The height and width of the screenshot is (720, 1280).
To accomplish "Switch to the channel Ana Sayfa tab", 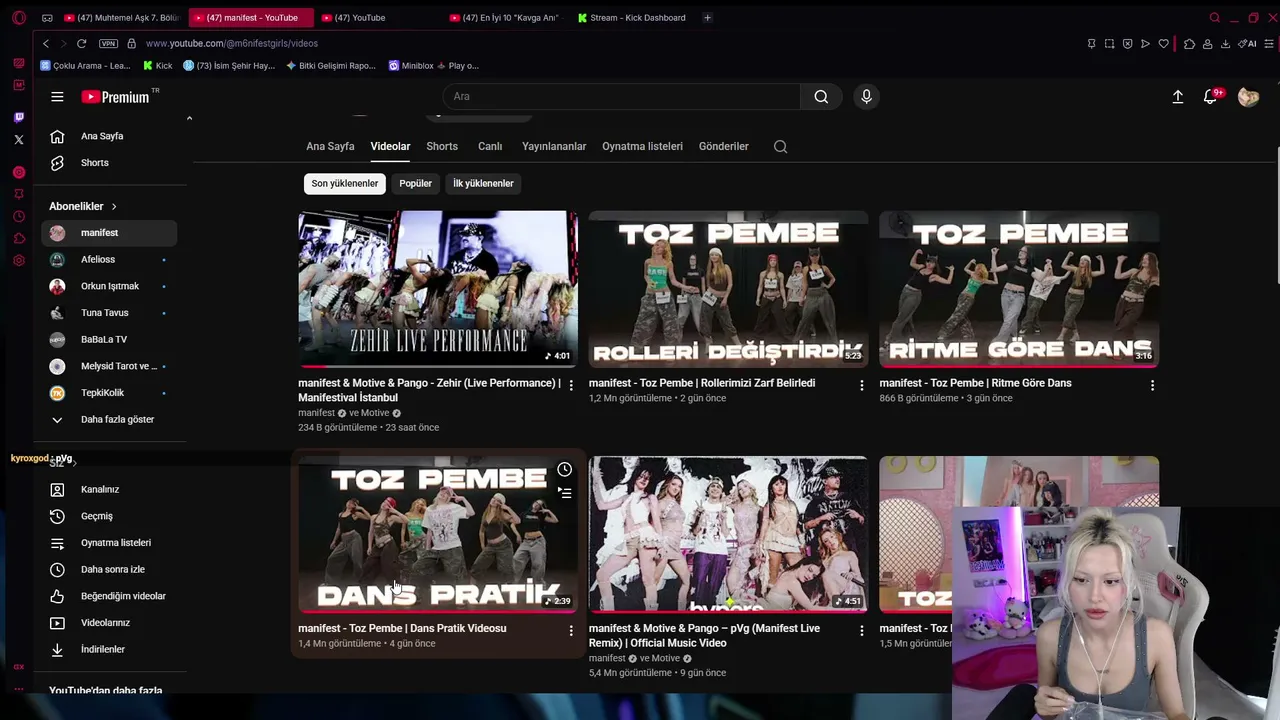I will (330, 146).
